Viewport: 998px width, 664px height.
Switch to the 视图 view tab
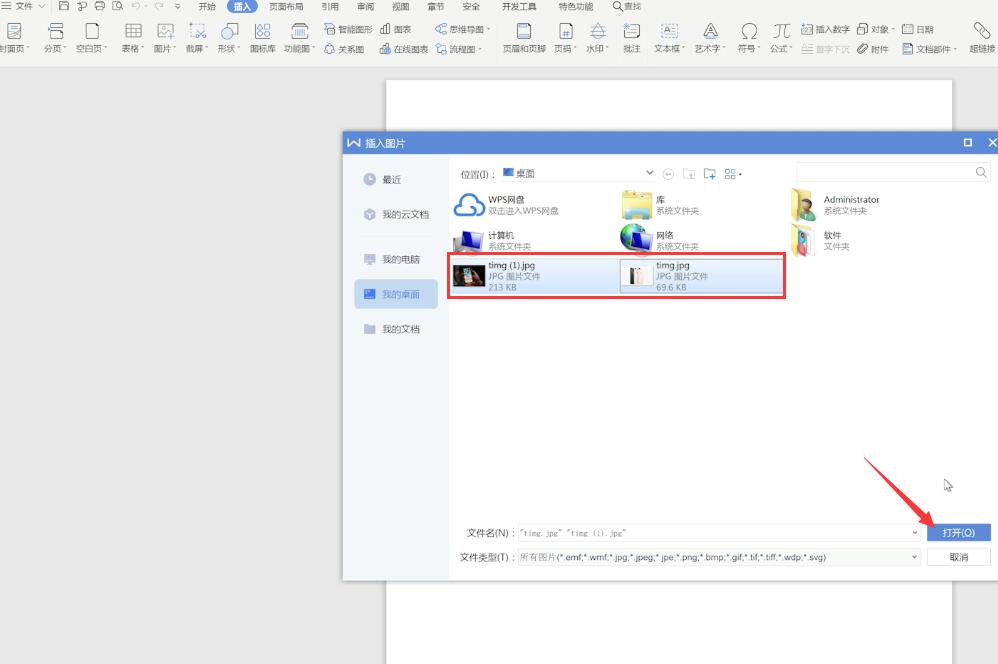pyautogui.click(x=400, y=6)
